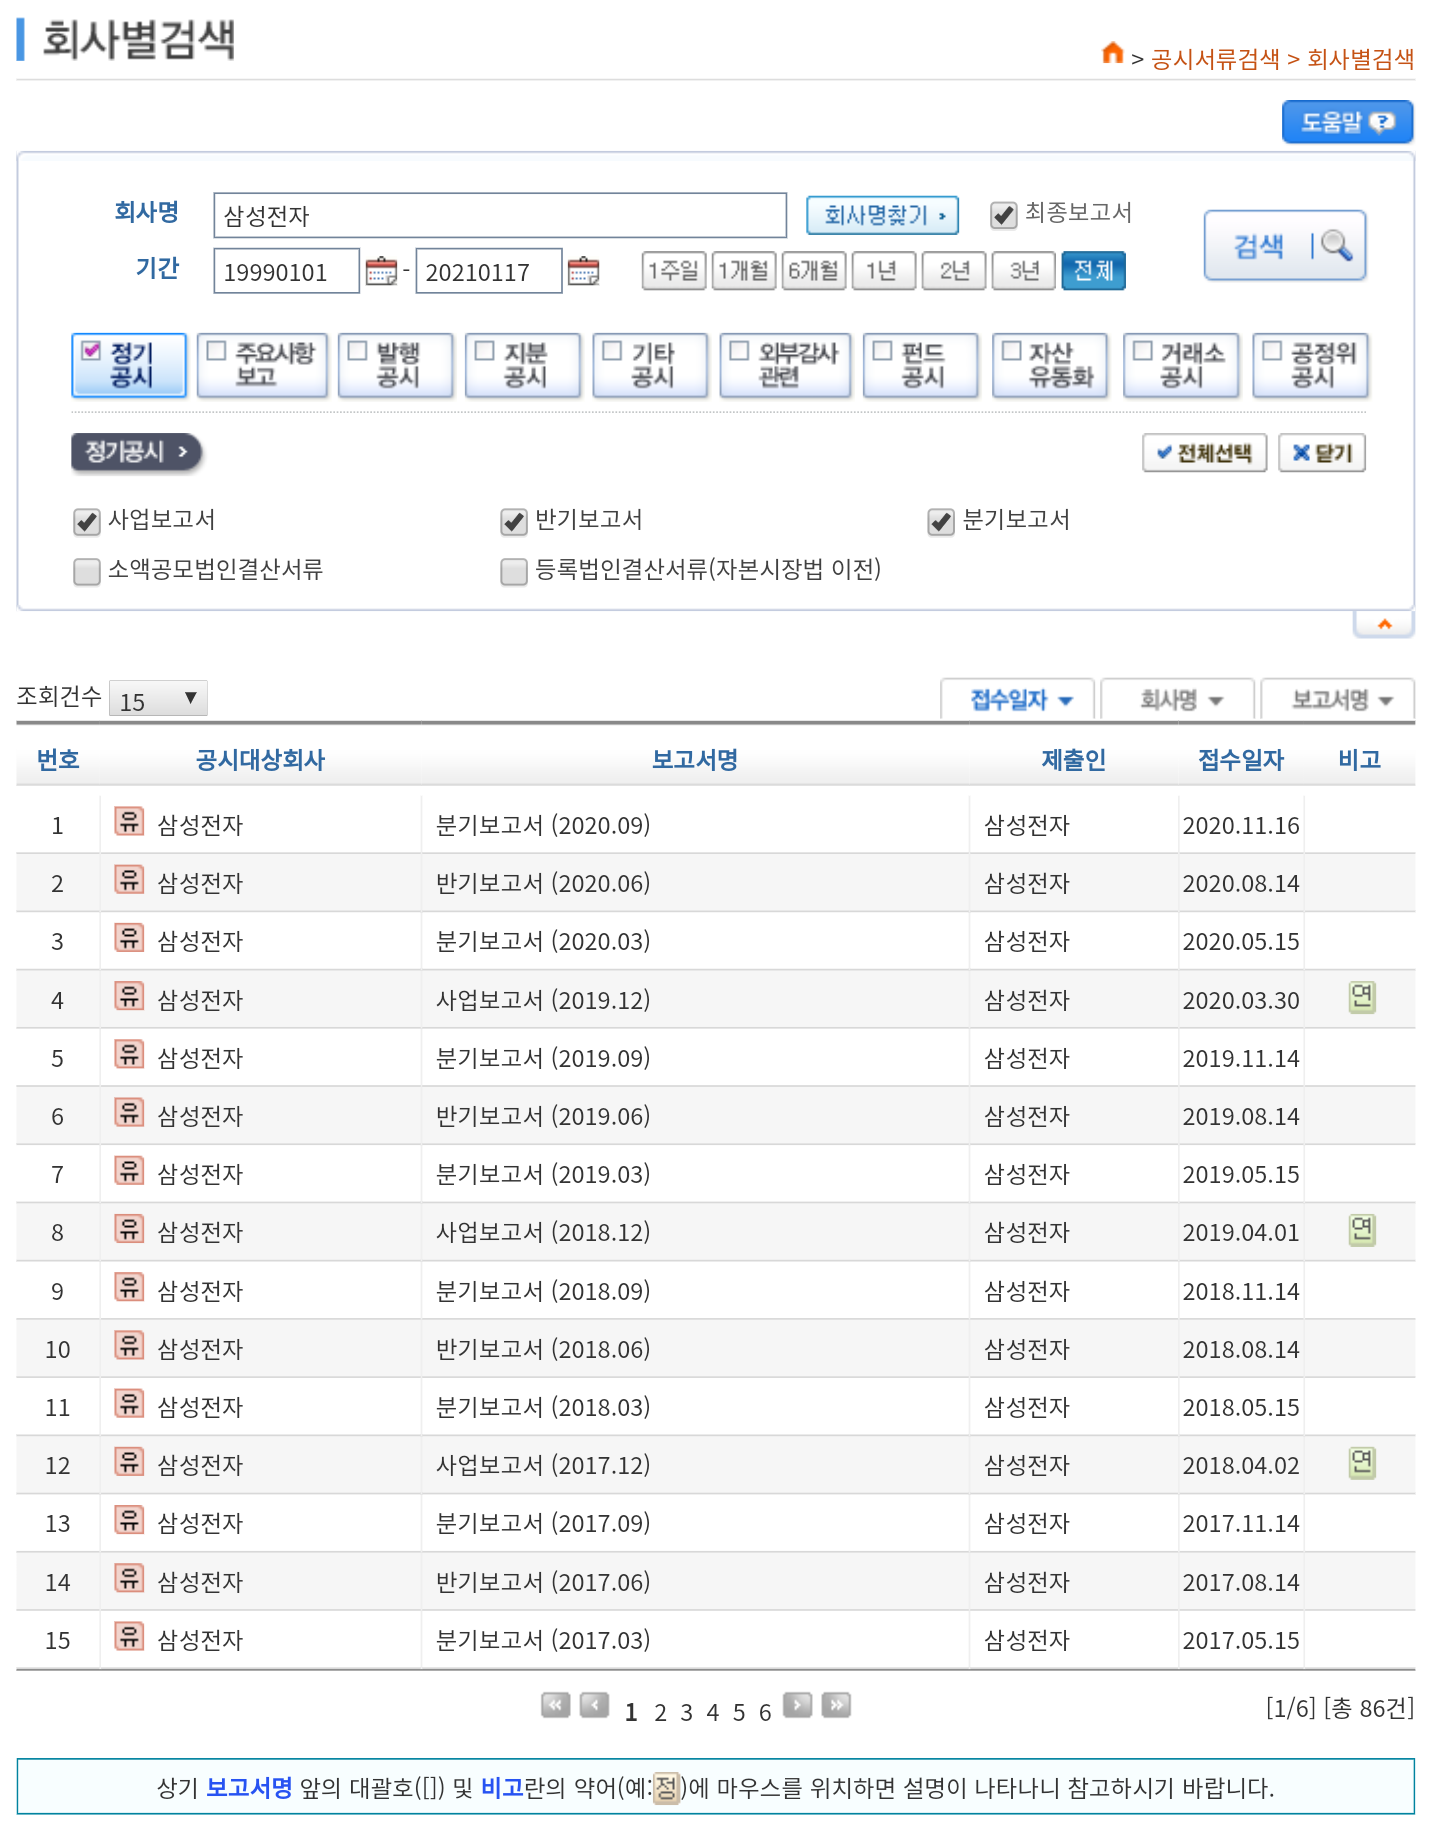Check the 지분공시 category checkbox
Viewport: 1440px width, 1836px height.
484,351
